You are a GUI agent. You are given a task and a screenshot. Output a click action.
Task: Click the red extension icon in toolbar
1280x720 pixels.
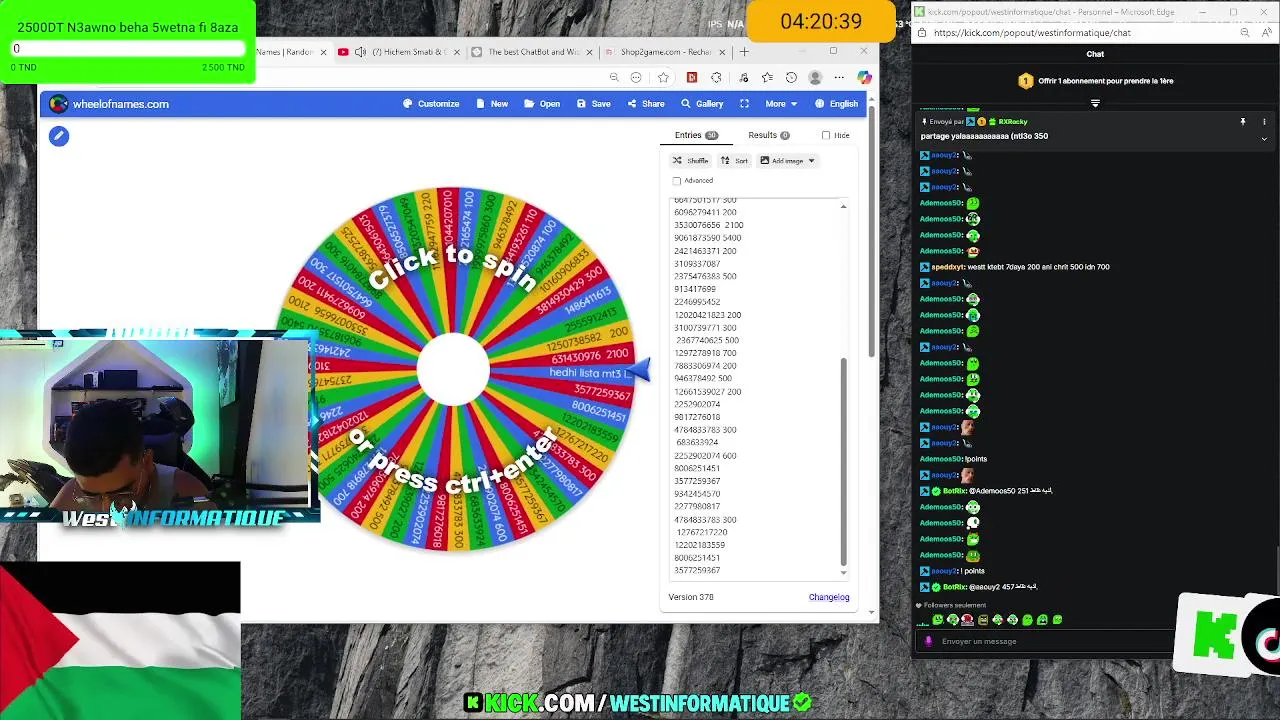(691, 78)
